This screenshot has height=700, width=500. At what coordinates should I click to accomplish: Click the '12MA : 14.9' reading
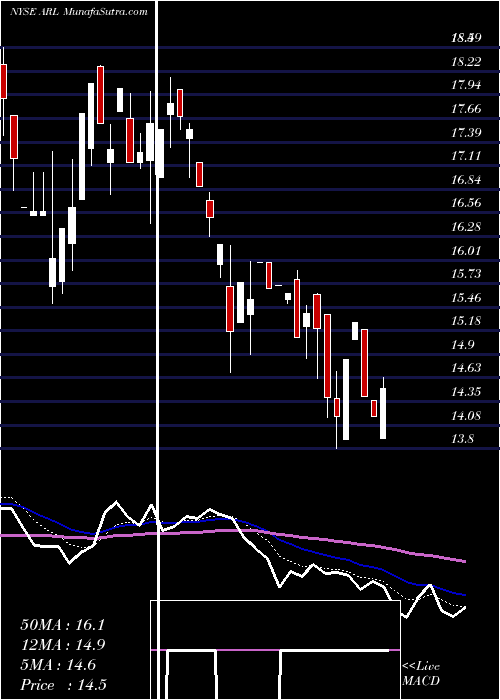(62, 645)
